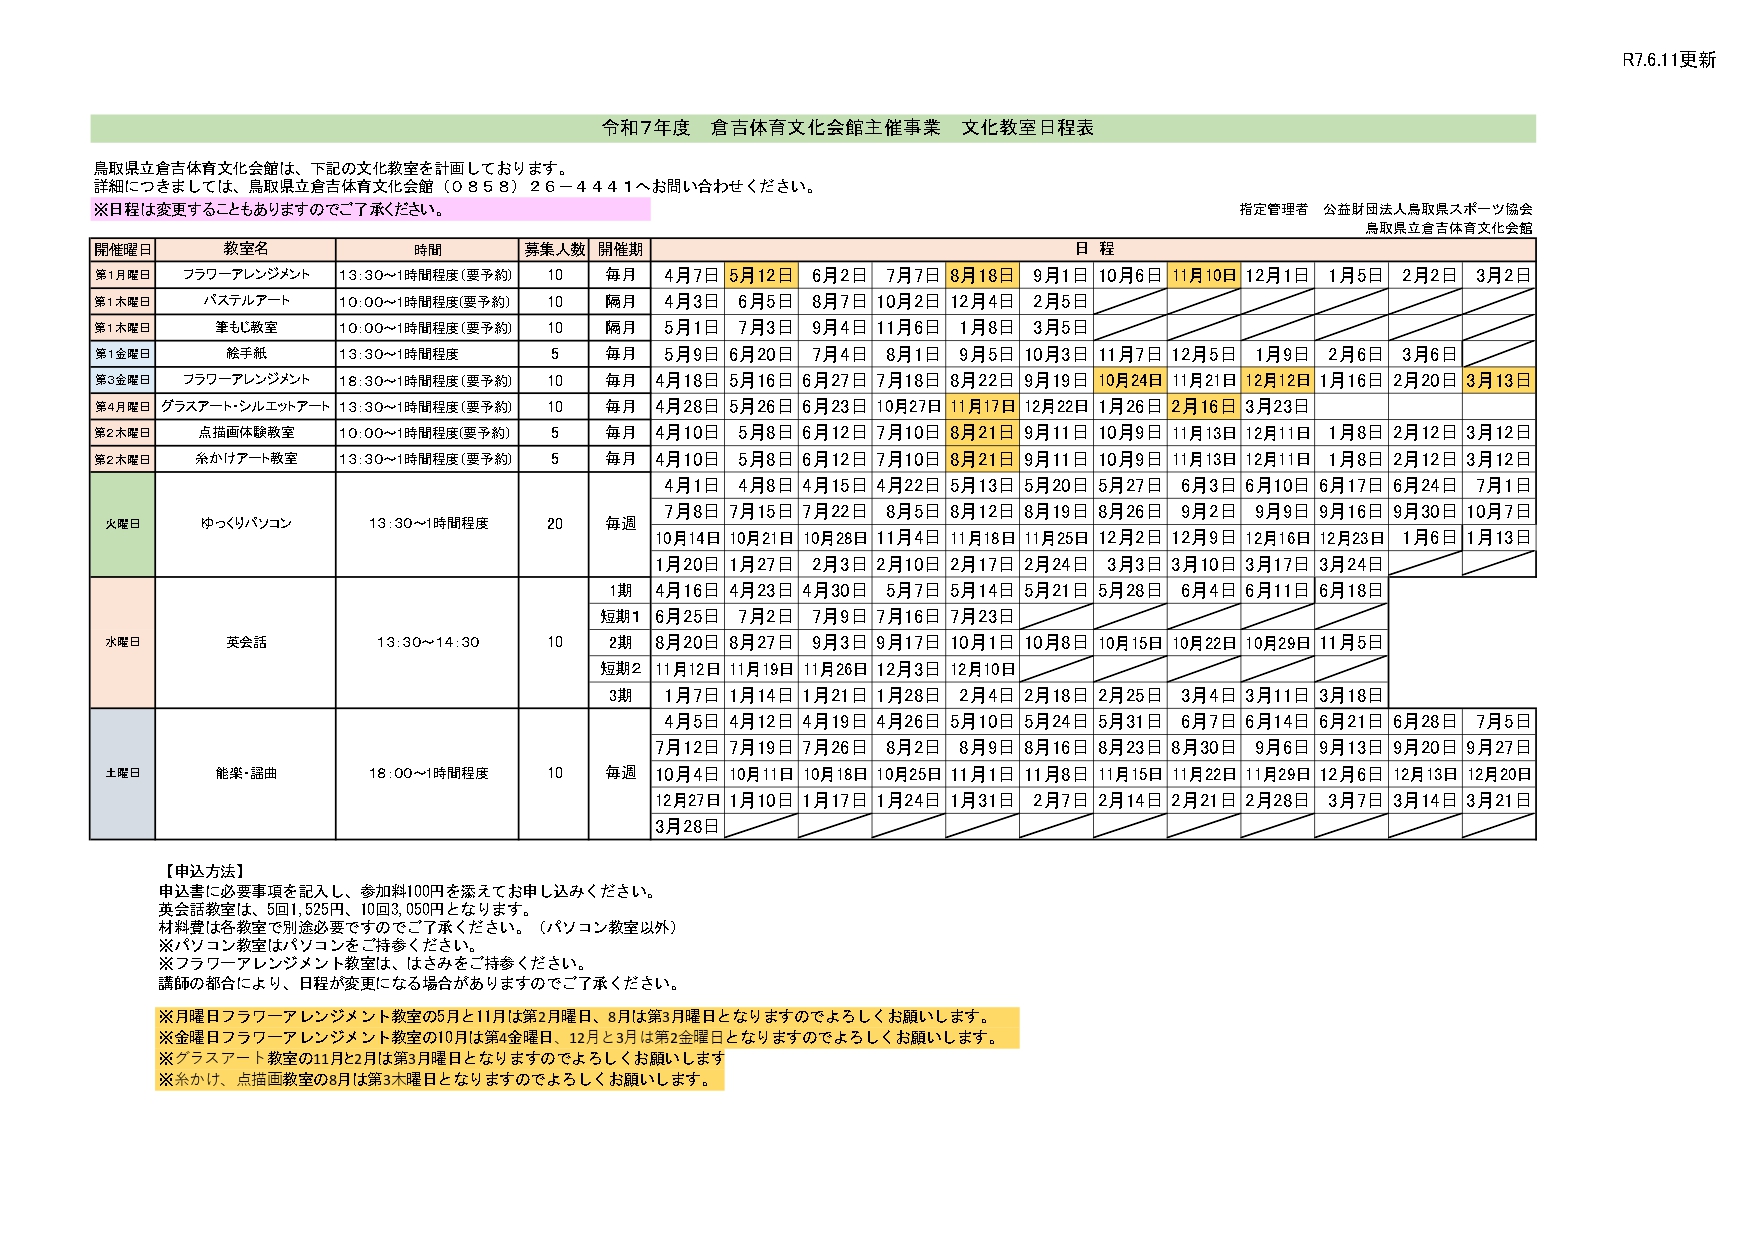Click the R7.6.11更新 revision note
Image resolution: width=1754 pixels, height=1240 pixels.
[1668, 60]
